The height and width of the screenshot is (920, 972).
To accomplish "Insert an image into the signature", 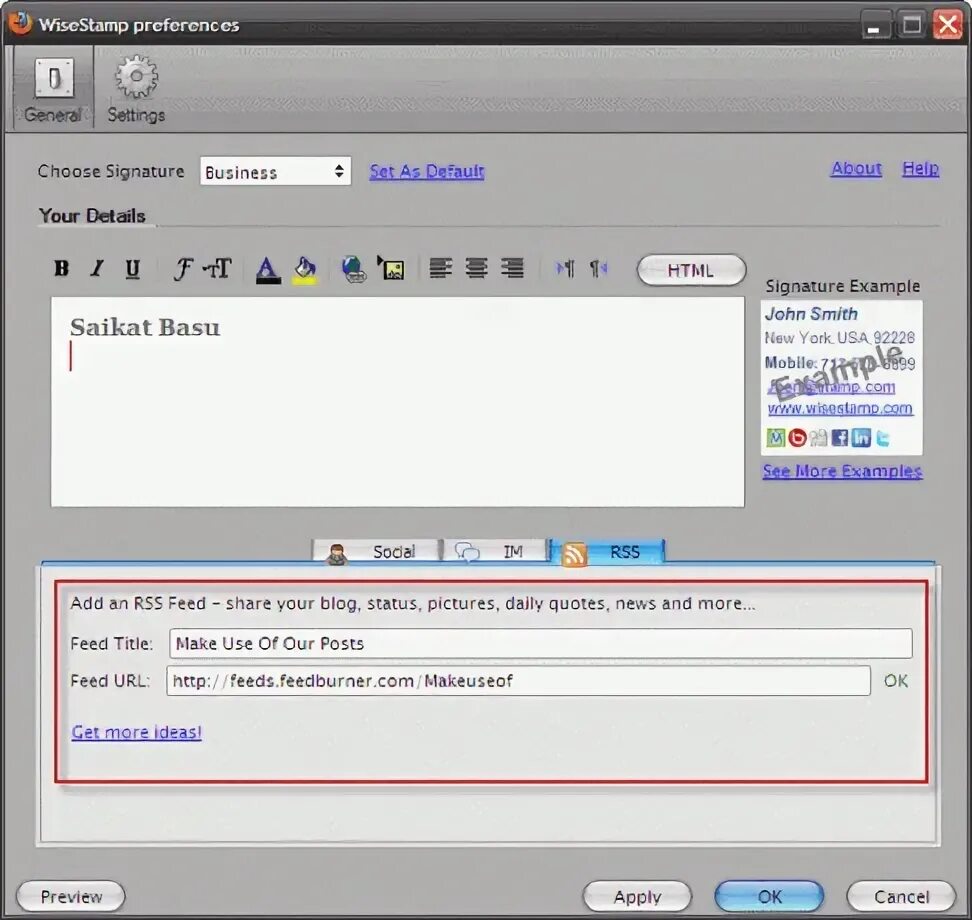I will point(391,268).
